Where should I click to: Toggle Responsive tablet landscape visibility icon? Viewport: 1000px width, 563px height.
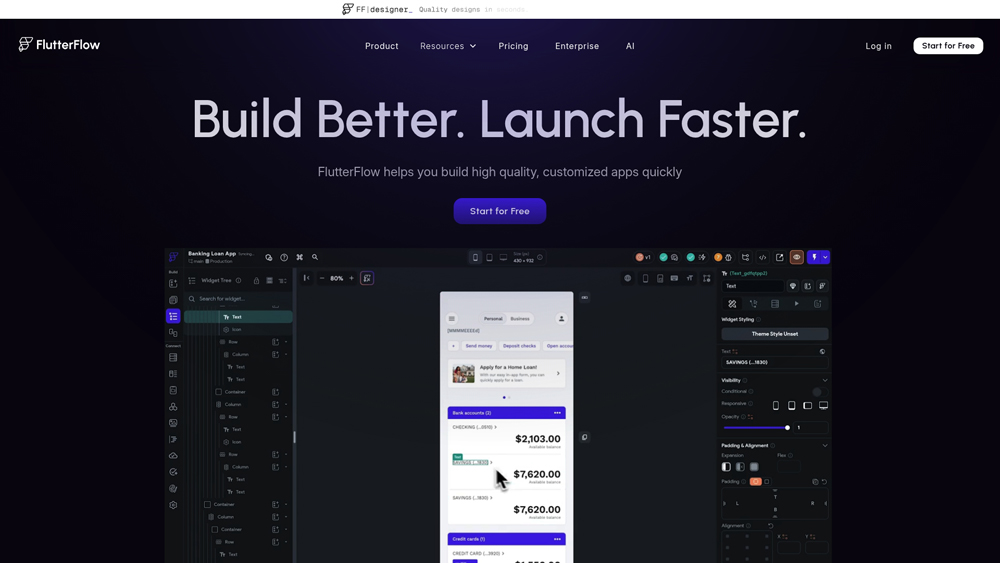807,406
